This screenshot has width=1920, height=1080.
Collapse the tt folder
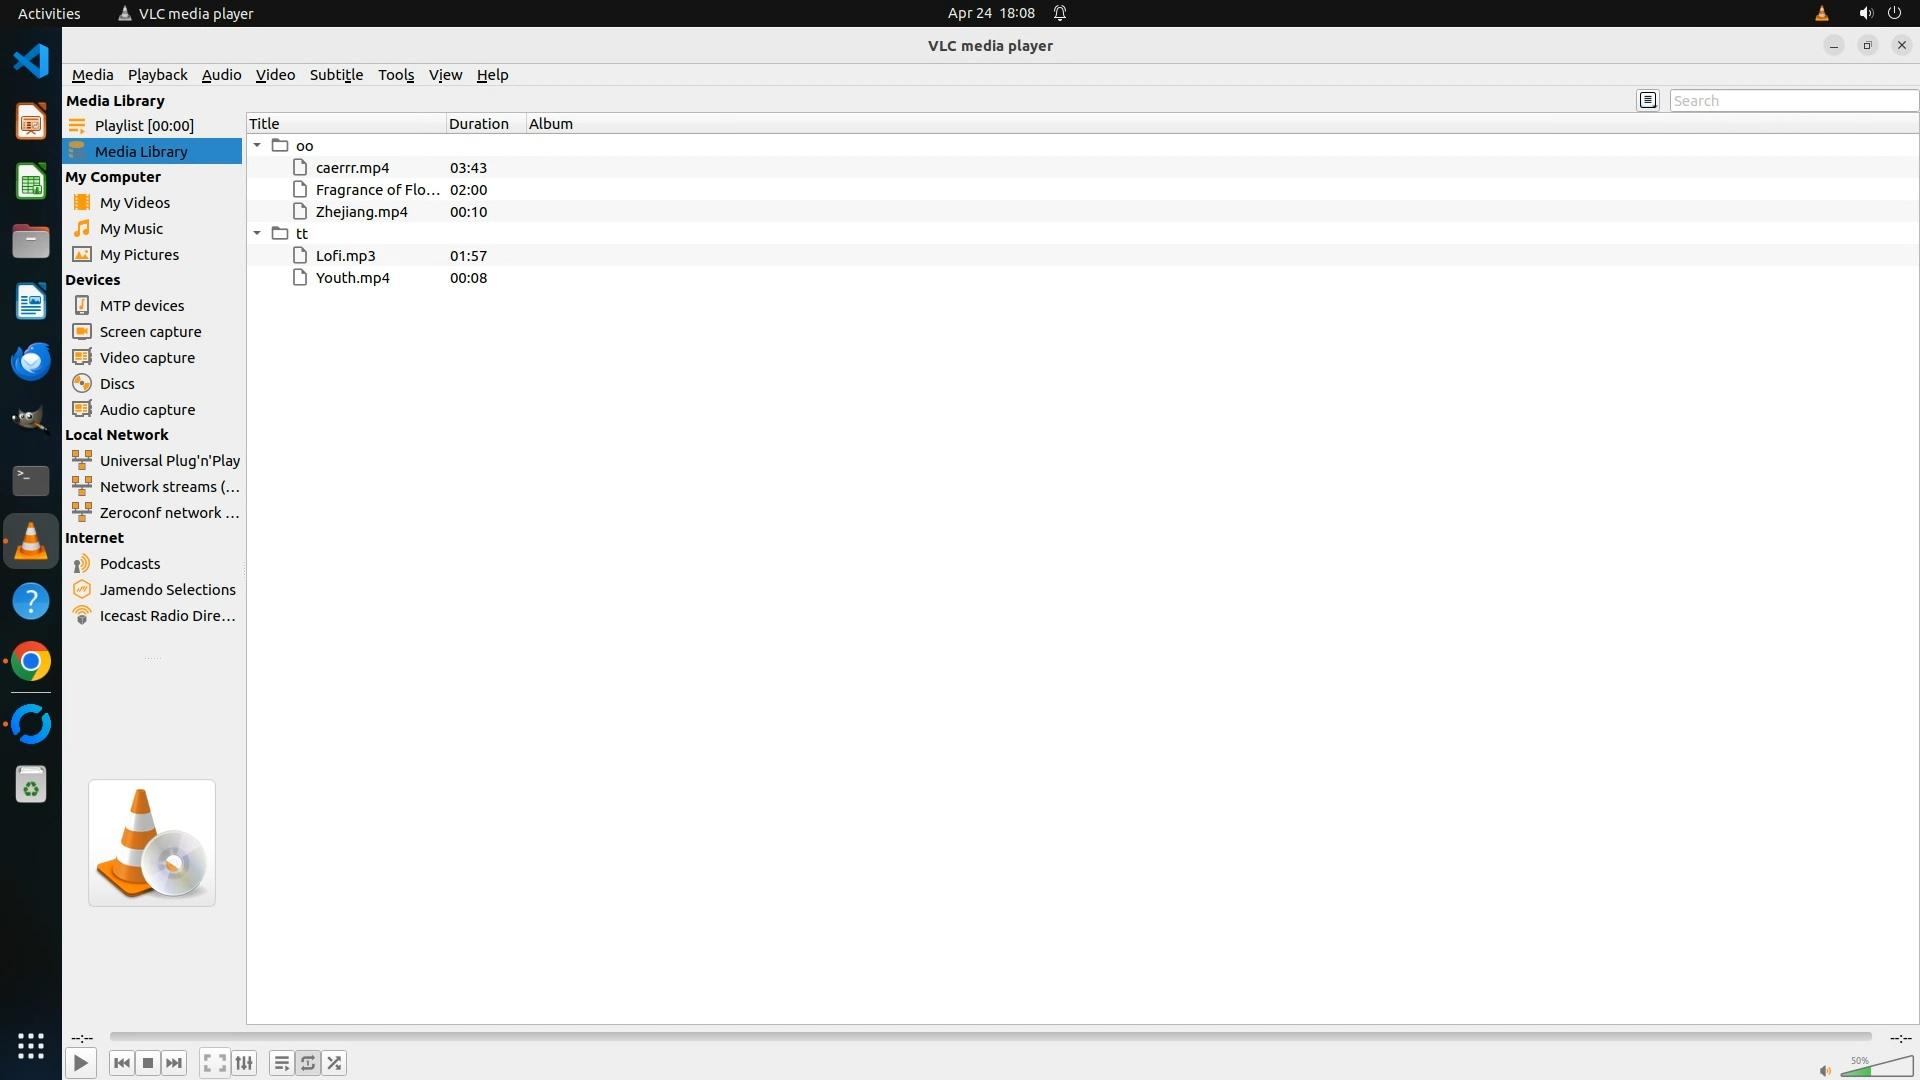(257, 233)
